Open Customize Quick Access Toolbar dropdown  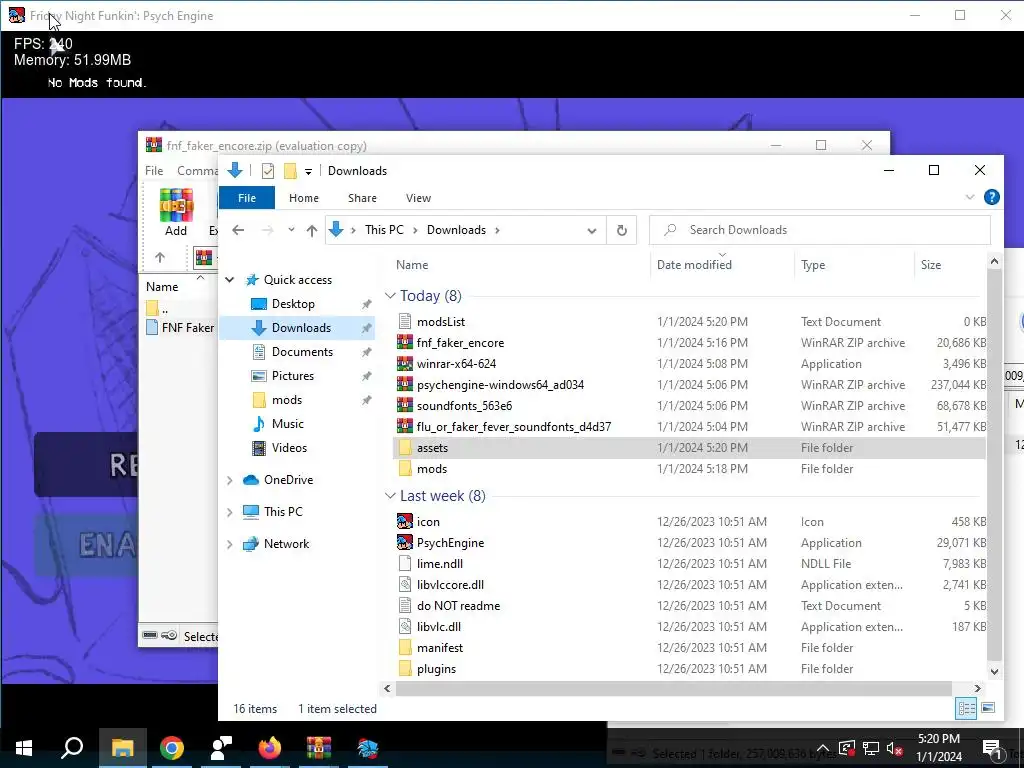pos(308,172)
